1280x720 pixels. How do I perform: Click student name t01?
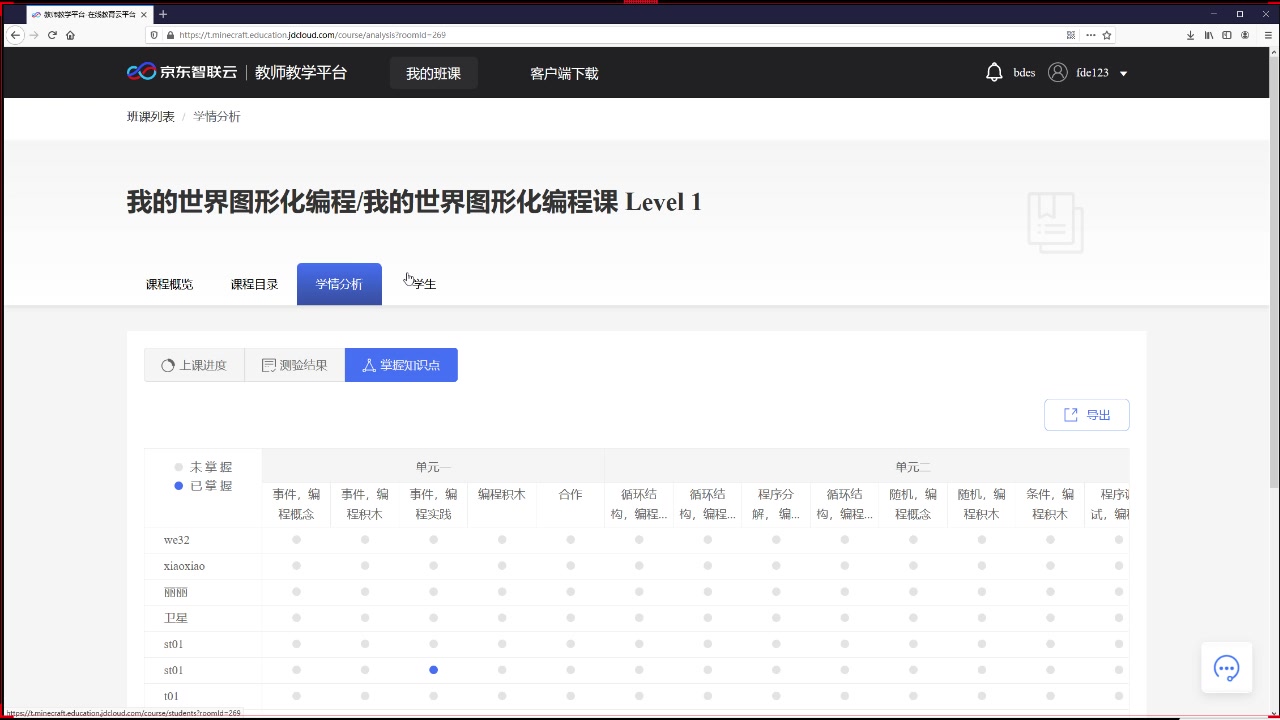(x=171, y=696)
